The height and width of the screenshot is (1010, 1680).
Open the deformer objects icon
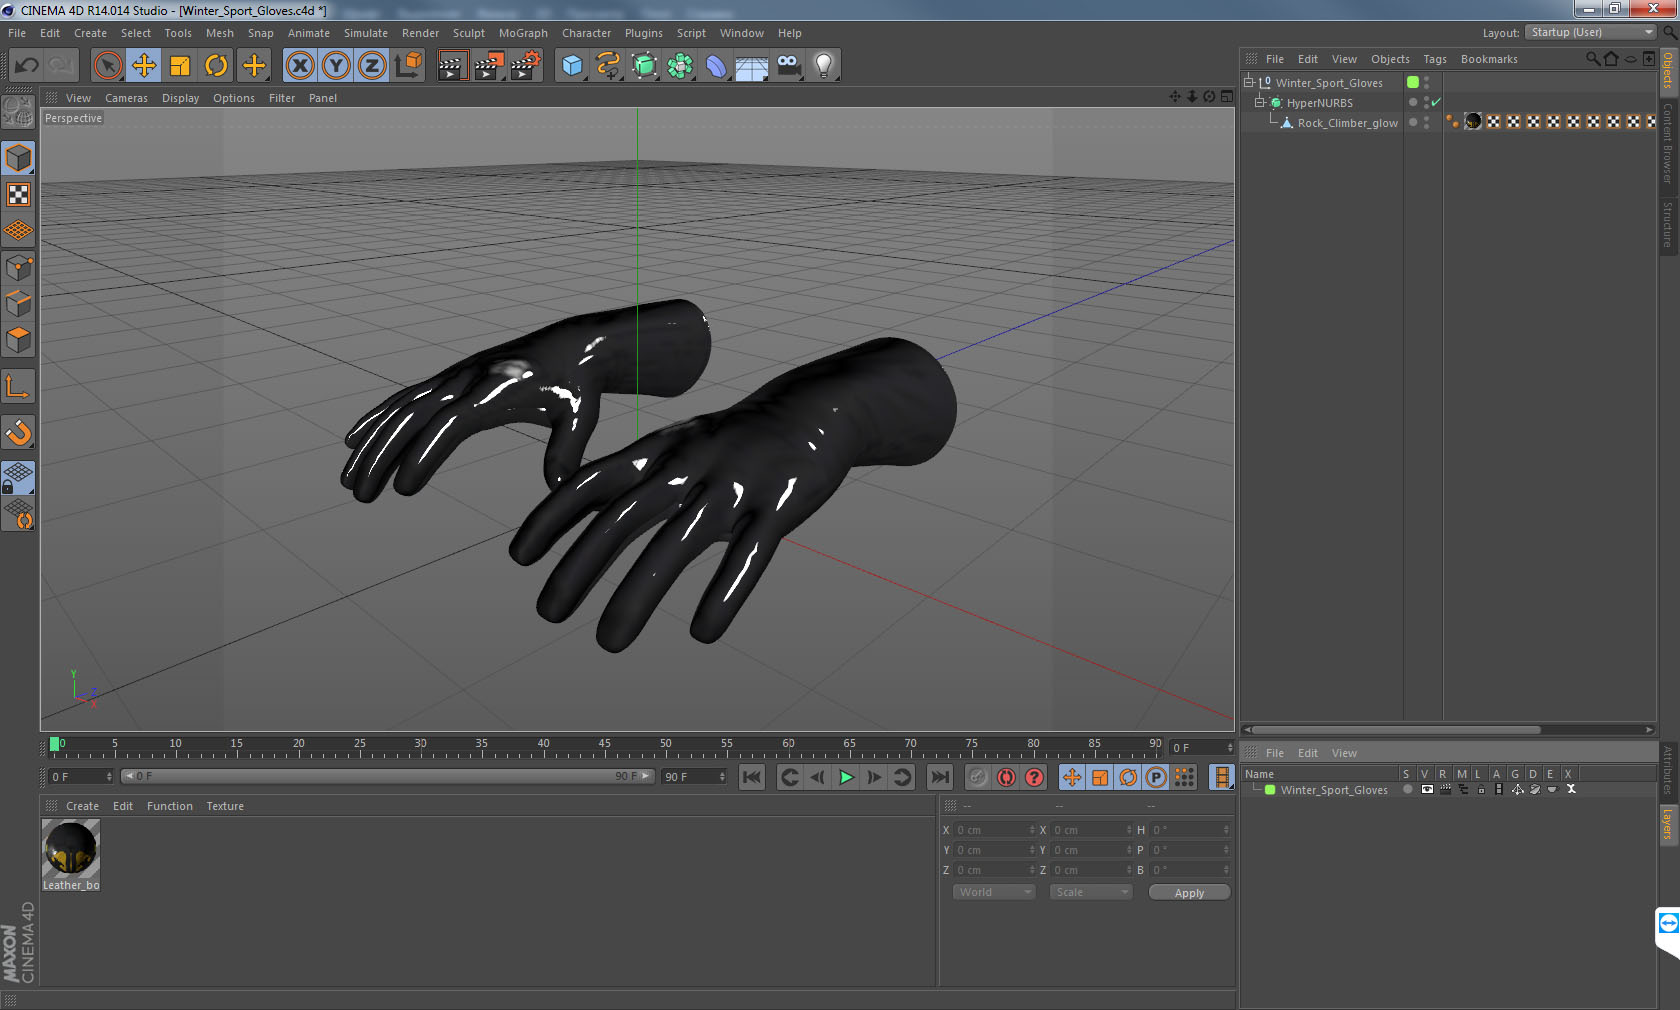[x=716, y=66]
